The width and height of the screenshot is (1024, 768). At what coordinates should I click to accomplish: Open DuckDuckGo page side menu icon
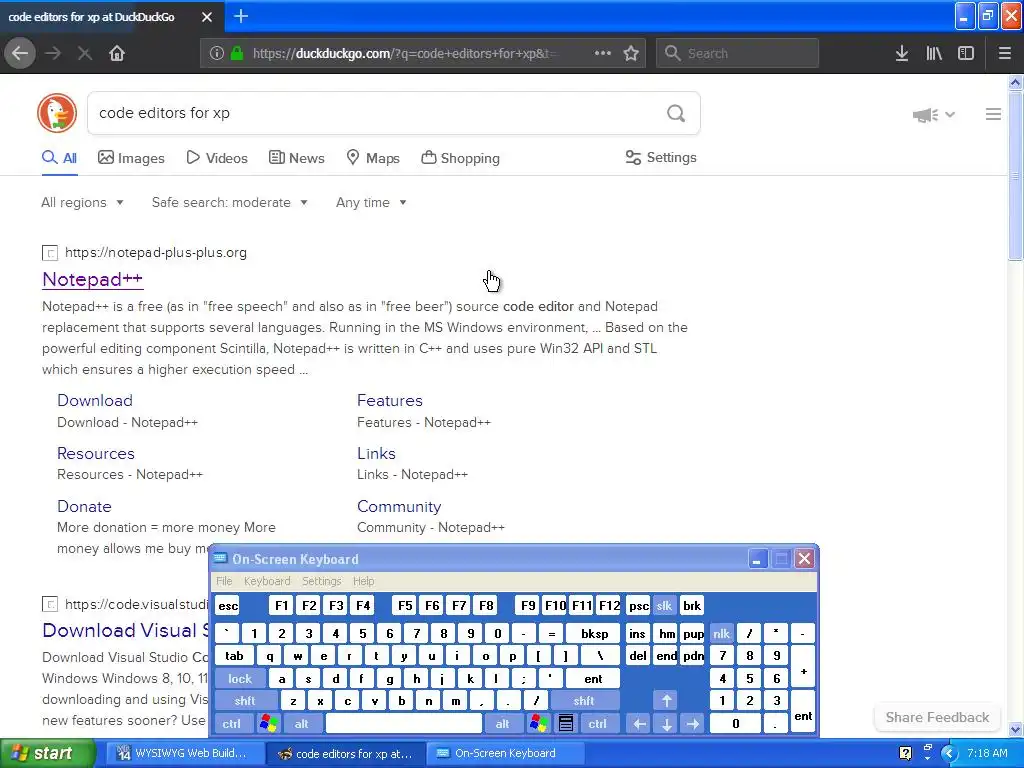(993, 114)
